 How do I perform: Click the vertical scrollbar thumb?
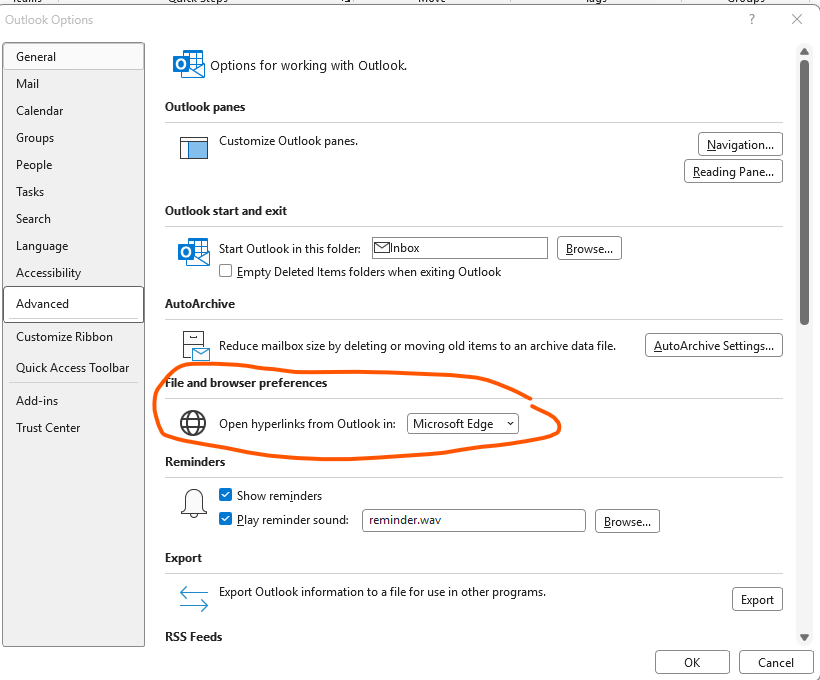click(804, 192)
